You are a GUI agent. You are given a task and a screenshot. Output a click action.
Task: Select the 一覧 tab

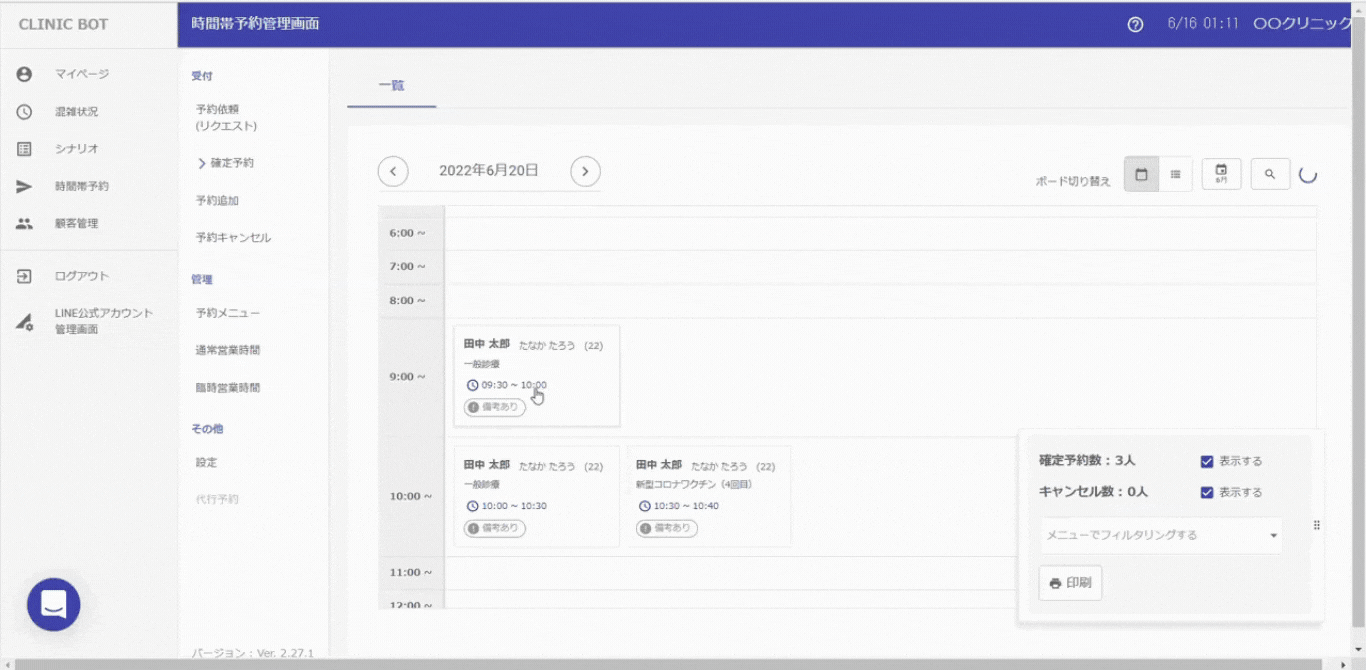click(391, 86)
